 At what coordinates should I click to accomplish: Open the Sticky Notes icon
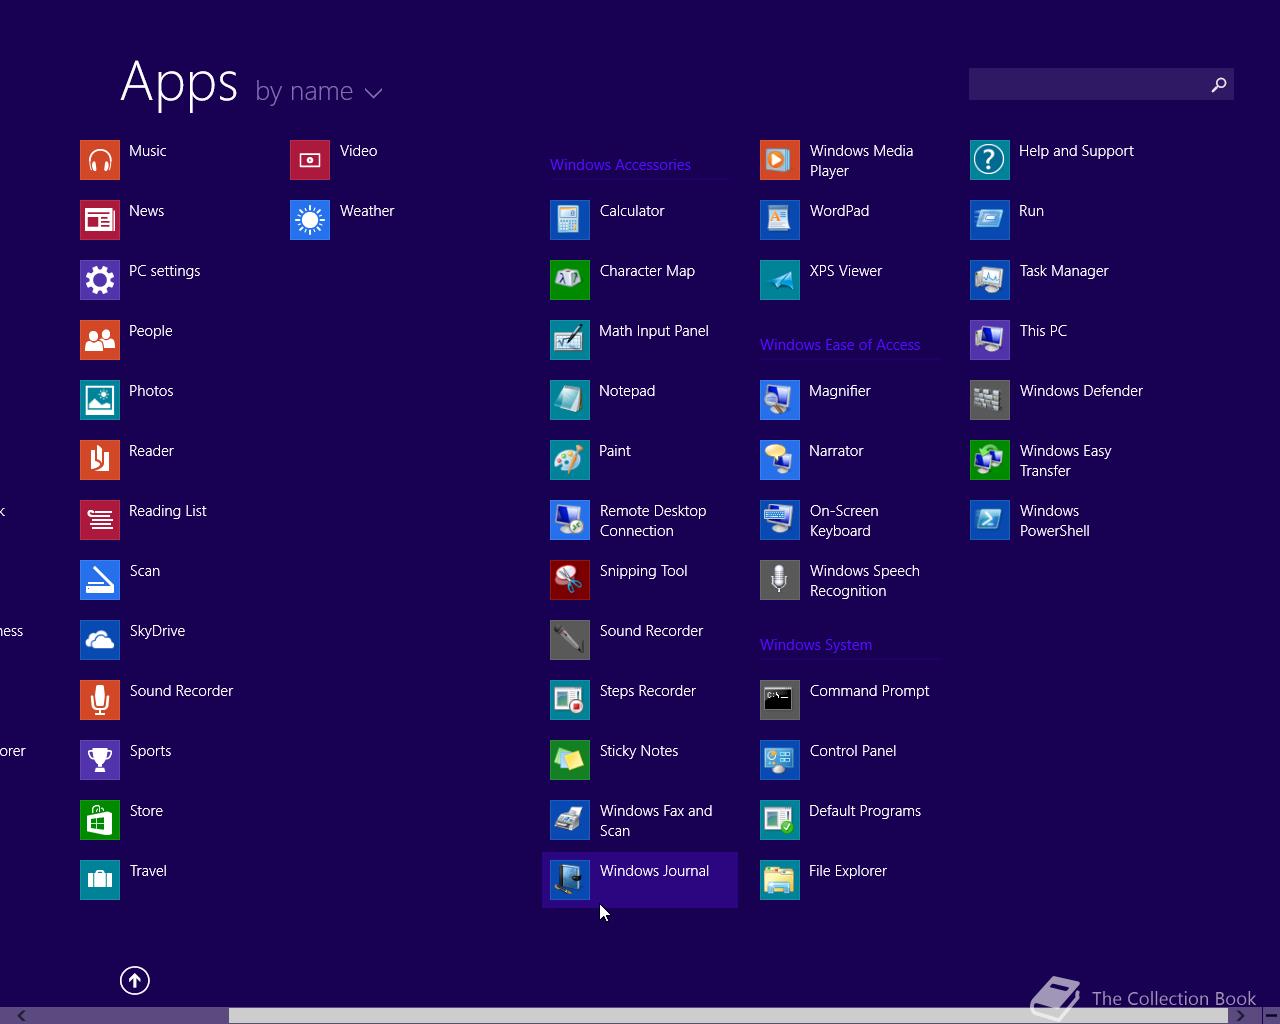click(x=570, y=760)
